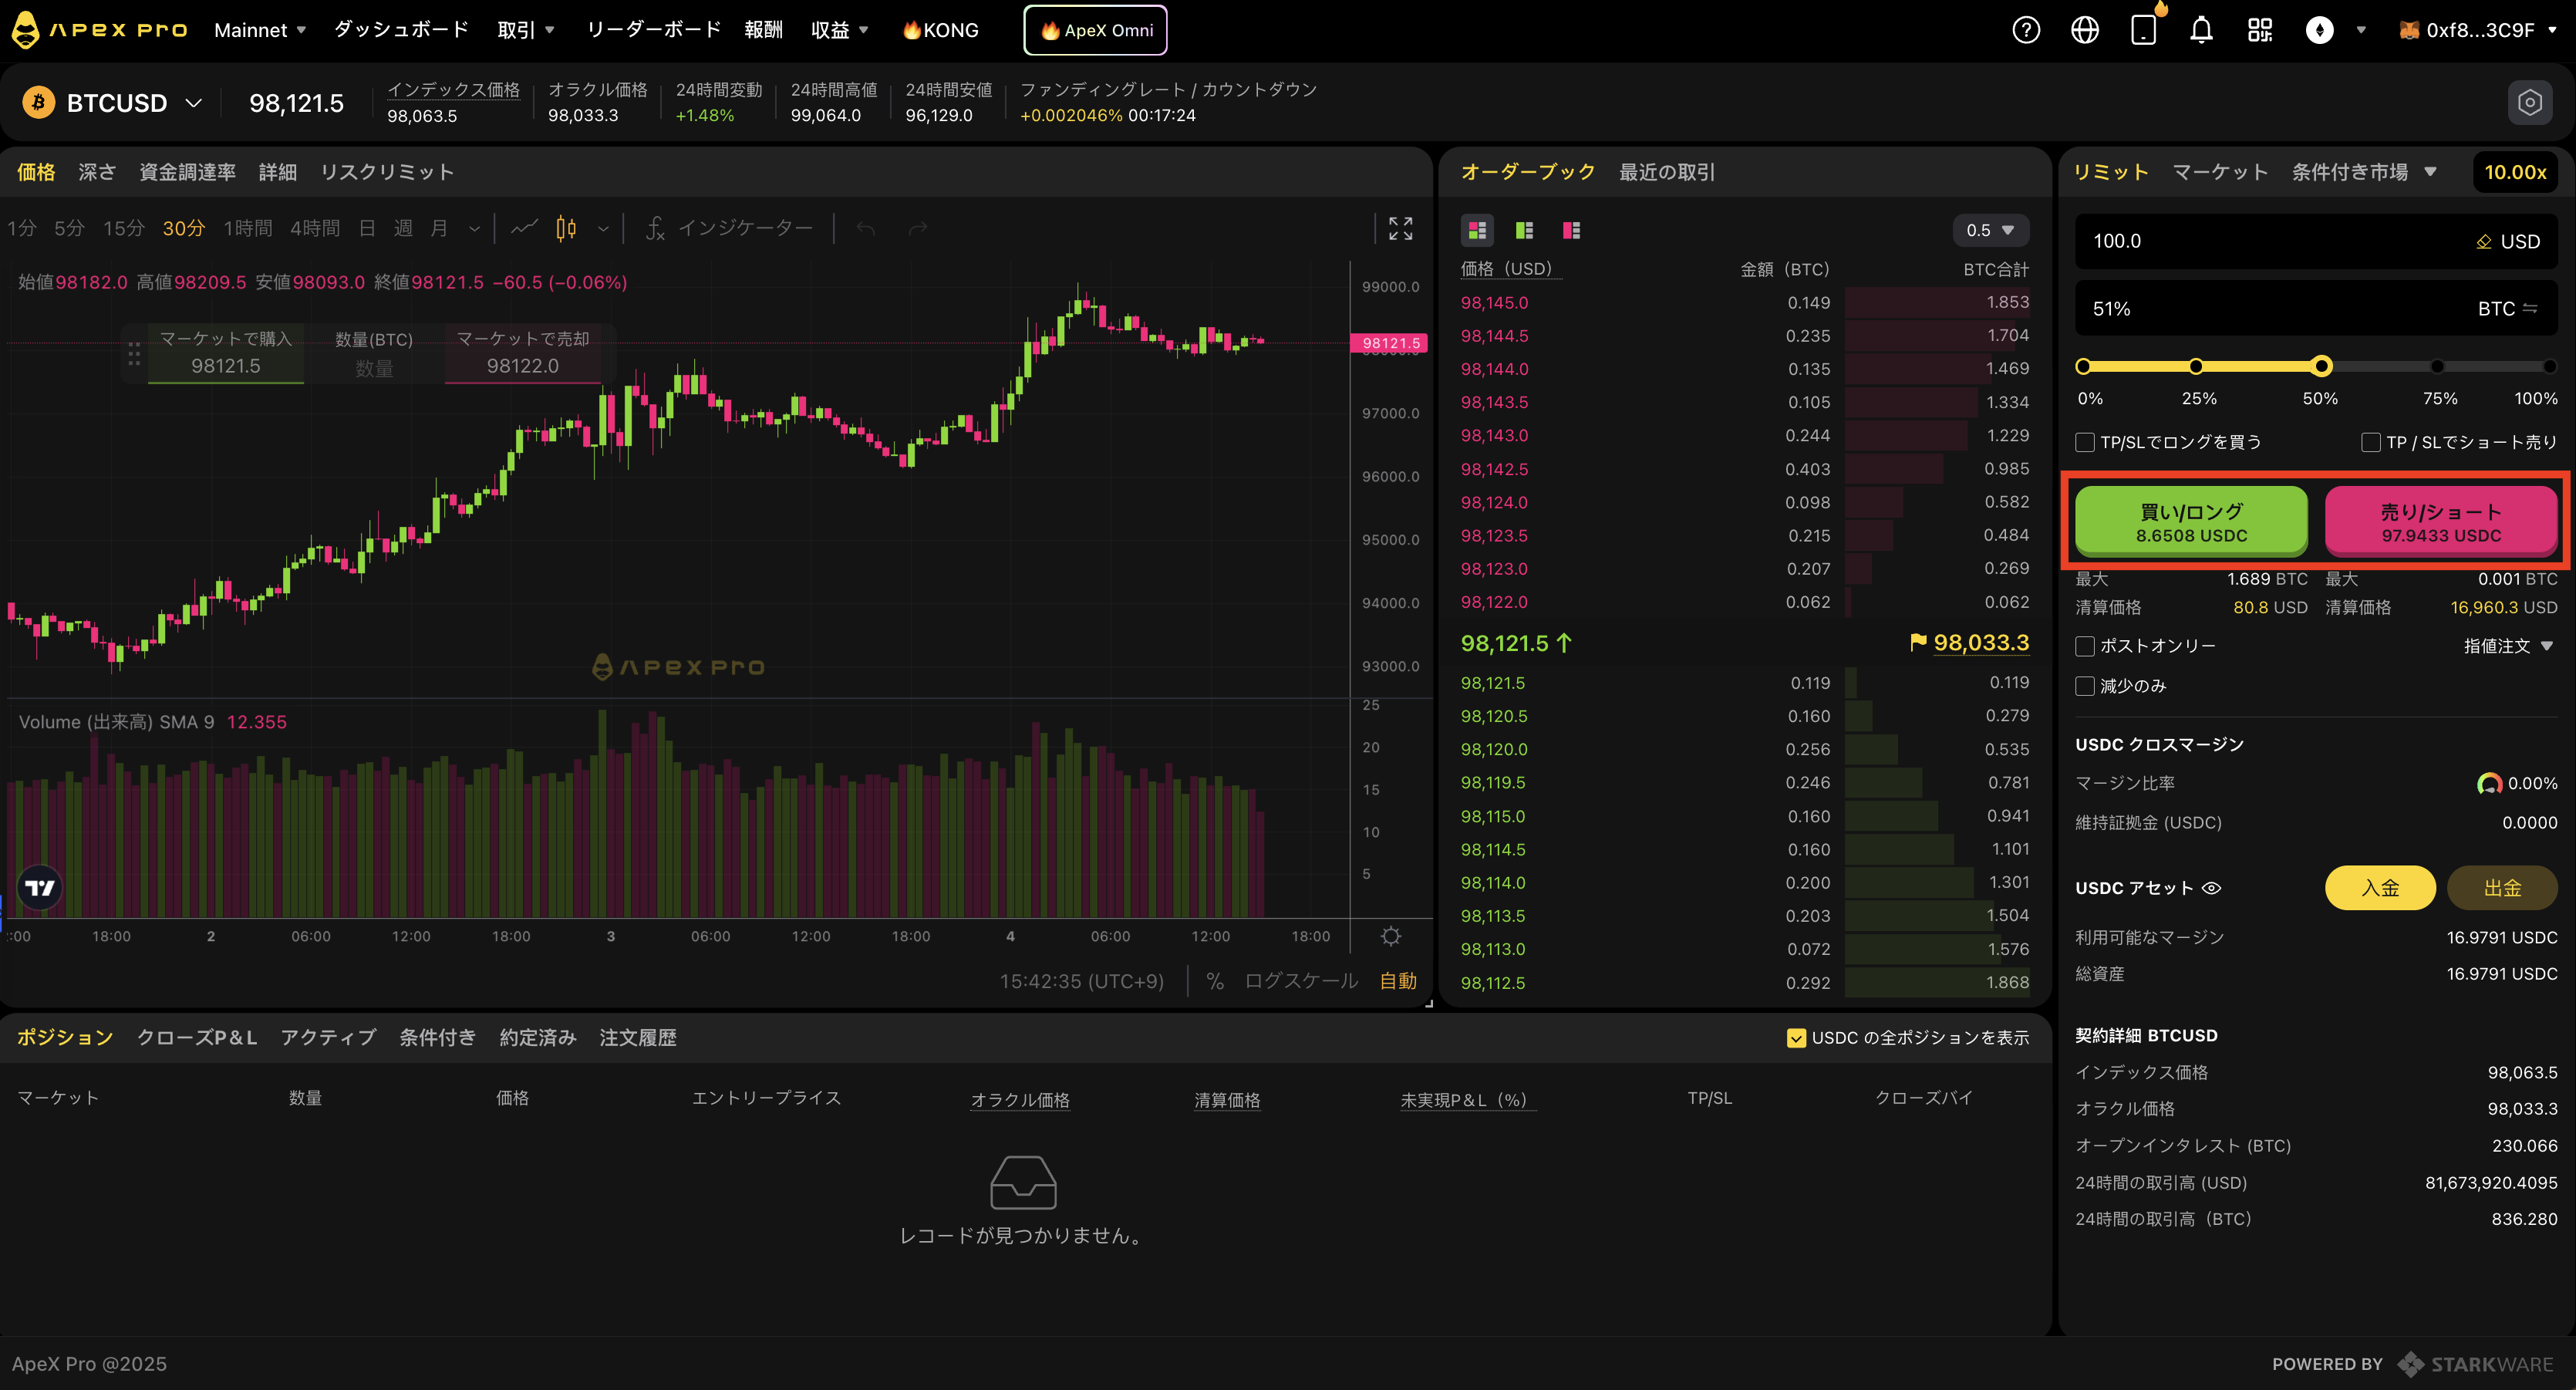Open the 0.5 order book grouping dropdown
This screenshot has width=2576, height=1390.
(x=1989, y=230)
